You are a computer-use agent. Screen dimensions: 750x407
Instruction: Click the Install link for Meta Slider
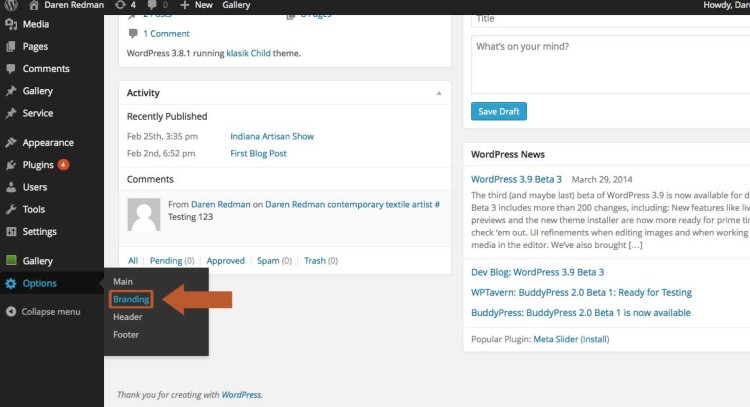[x=595, y=339]
